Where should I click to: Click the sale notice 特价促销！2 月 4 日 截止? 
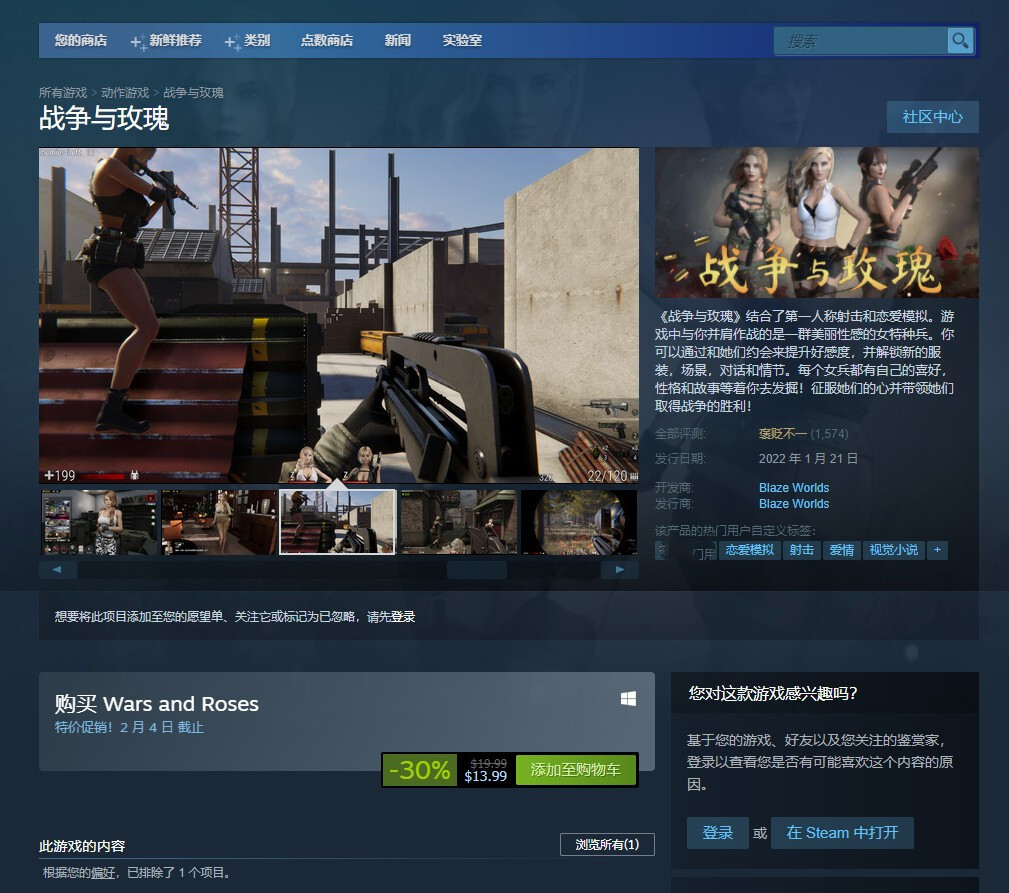pyautogui.click(x=129, y=727)
